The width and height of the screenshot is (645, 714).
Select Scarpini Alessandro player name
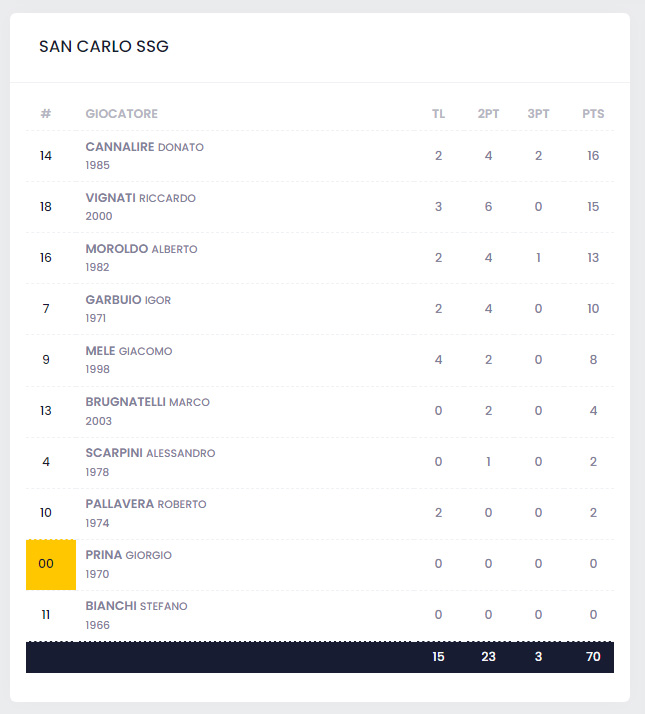tap(150, 453)
